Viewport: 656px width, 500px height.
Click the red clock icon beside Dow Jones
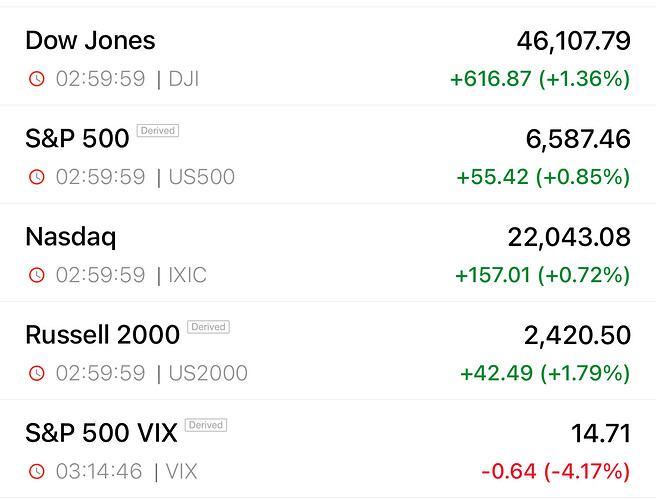tap(37, 79)
